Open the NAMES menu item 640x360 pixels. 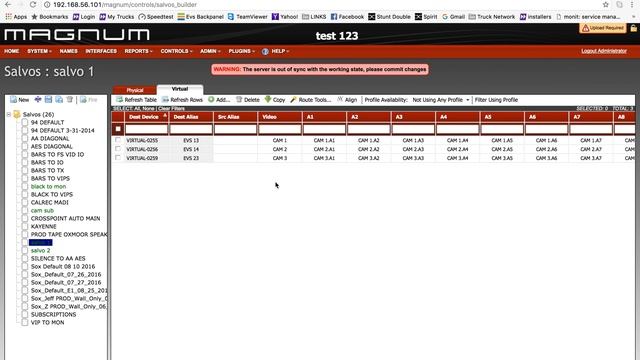click(x=68, y=51)
